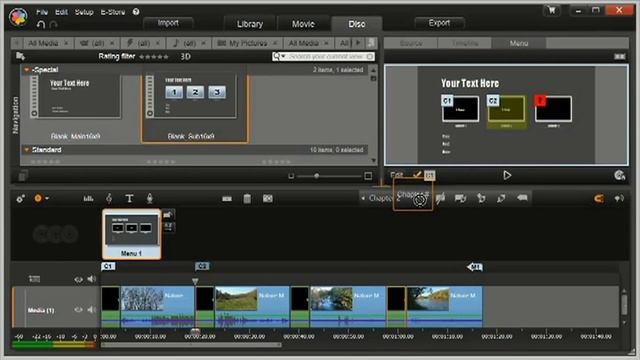Switch to the Library tab
The height and width of the screenshot is (360, 640).
pos(250,24)
